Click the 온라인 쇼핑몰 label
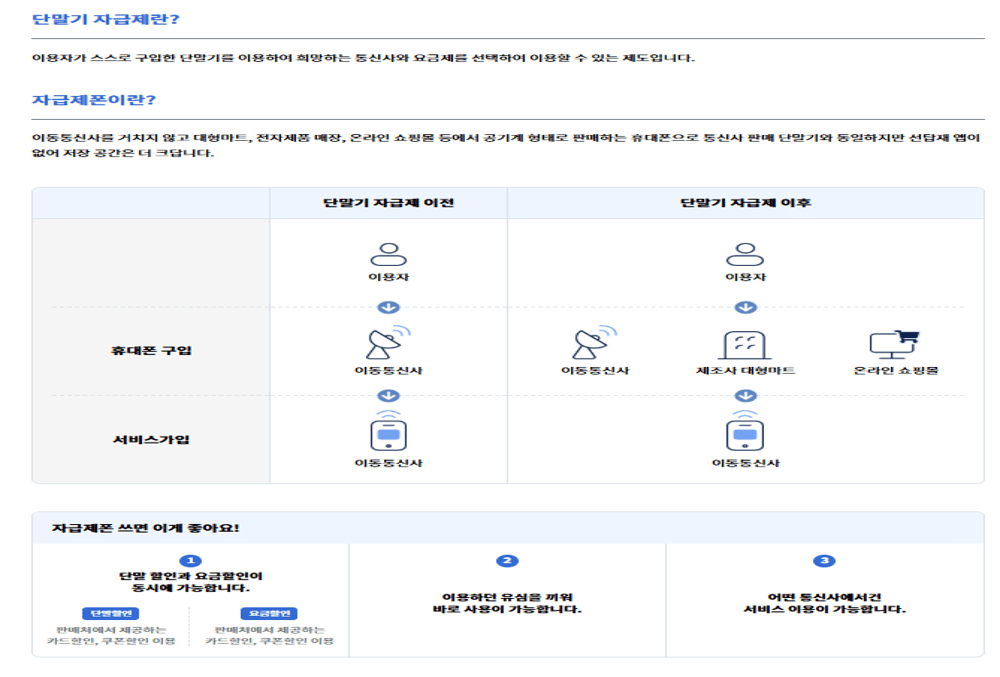1000x677 pixels. pyautogui.click(x=896, y=370)
